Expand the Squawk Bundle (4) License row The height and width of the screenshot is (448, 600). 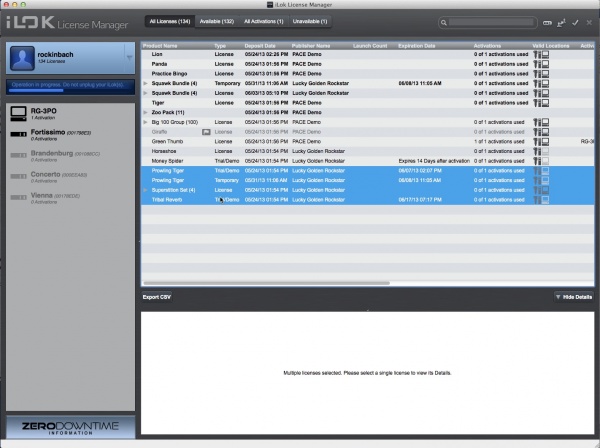(145, 93)
